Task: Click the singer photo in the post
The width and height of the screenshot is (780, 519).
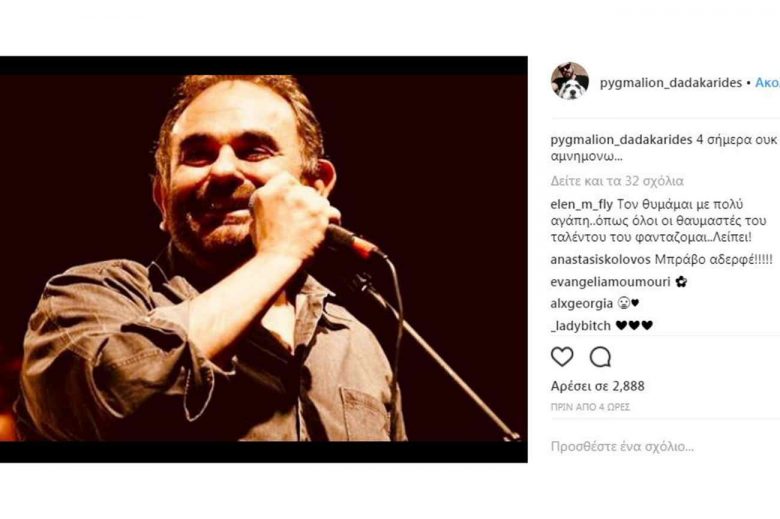Action: coord(264,259)
